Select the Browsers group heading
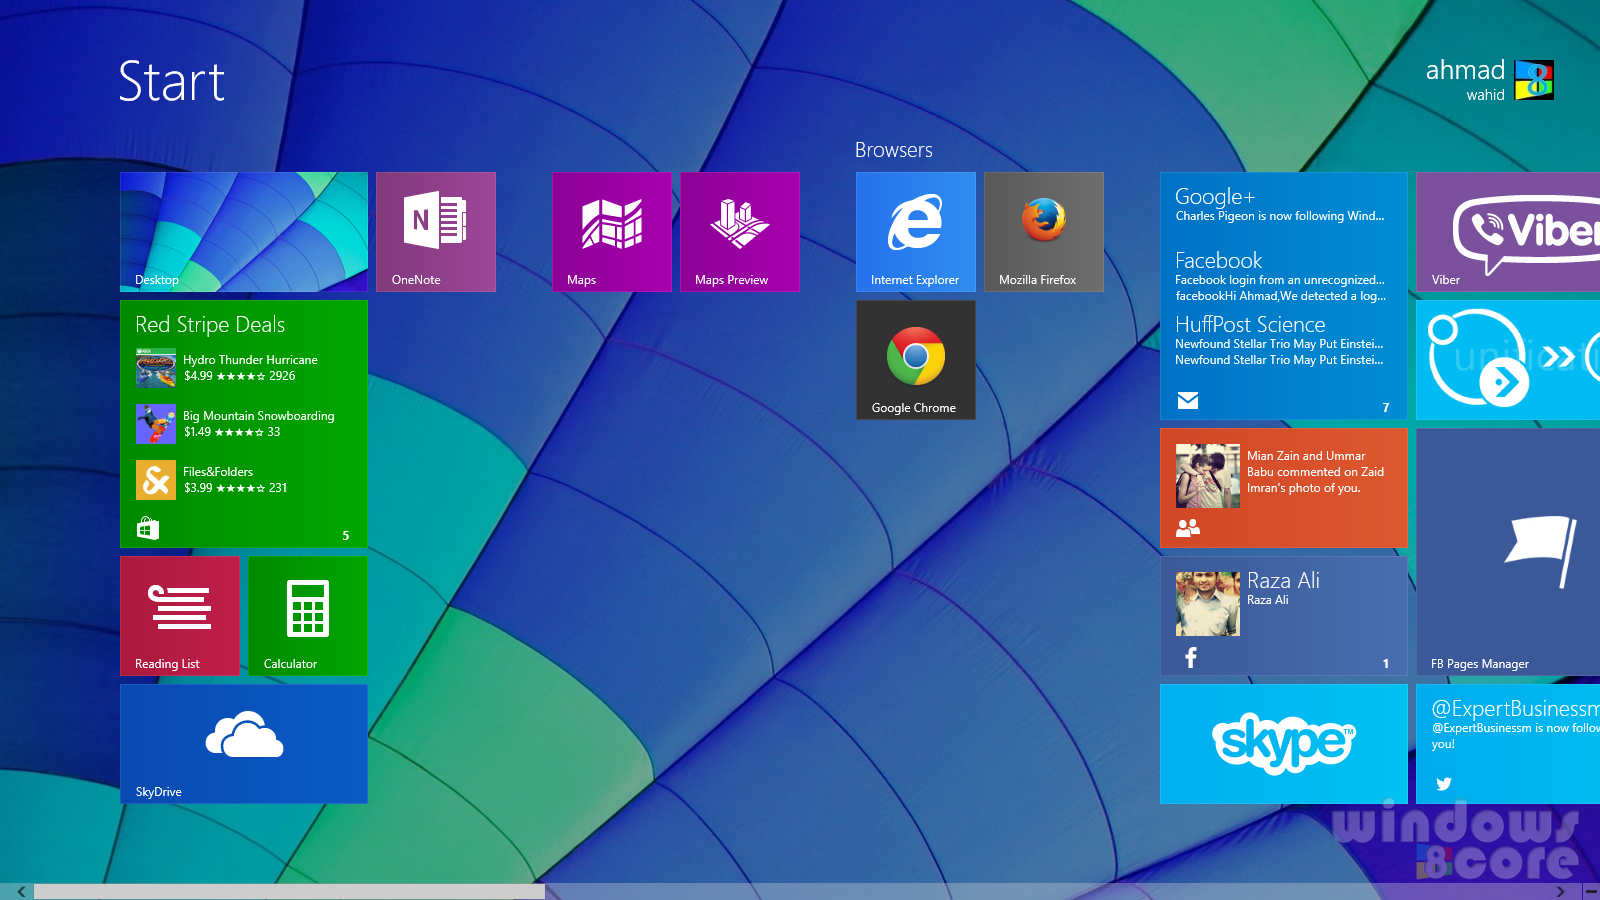This screenshot has height=900, width=1600. 893,150
